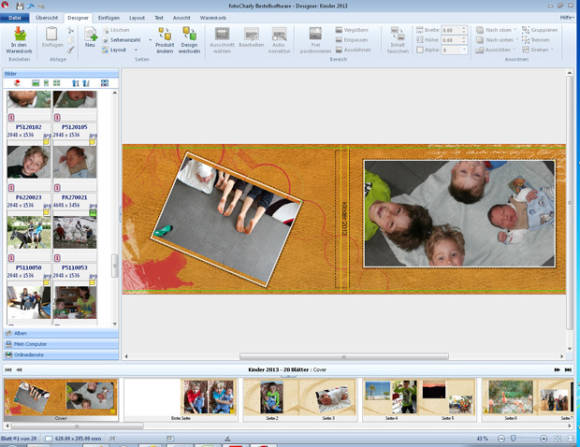Switch to the Einfügen ribbon tab

tap(109, 18)
